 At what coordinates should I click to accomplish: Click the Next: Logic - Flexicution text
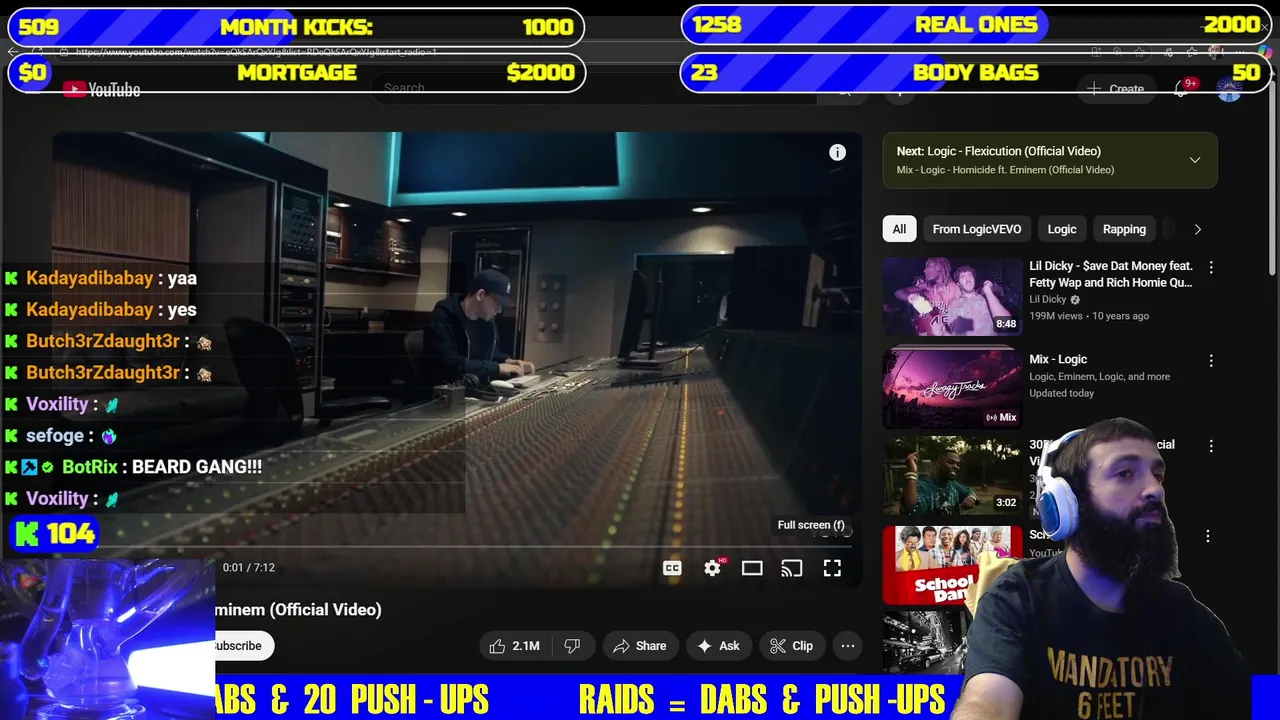click(999, 151)
